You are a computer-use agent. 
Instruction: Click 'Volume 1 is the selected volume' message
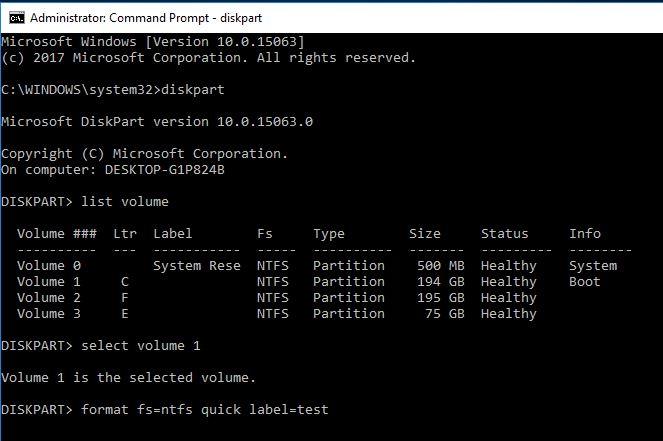[x=128, y=378]
